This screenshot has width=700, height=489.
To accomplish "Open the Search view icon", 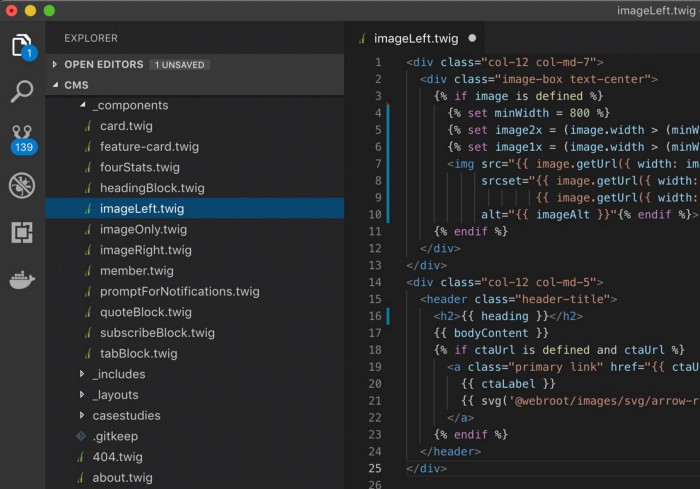I will point(21,92).
